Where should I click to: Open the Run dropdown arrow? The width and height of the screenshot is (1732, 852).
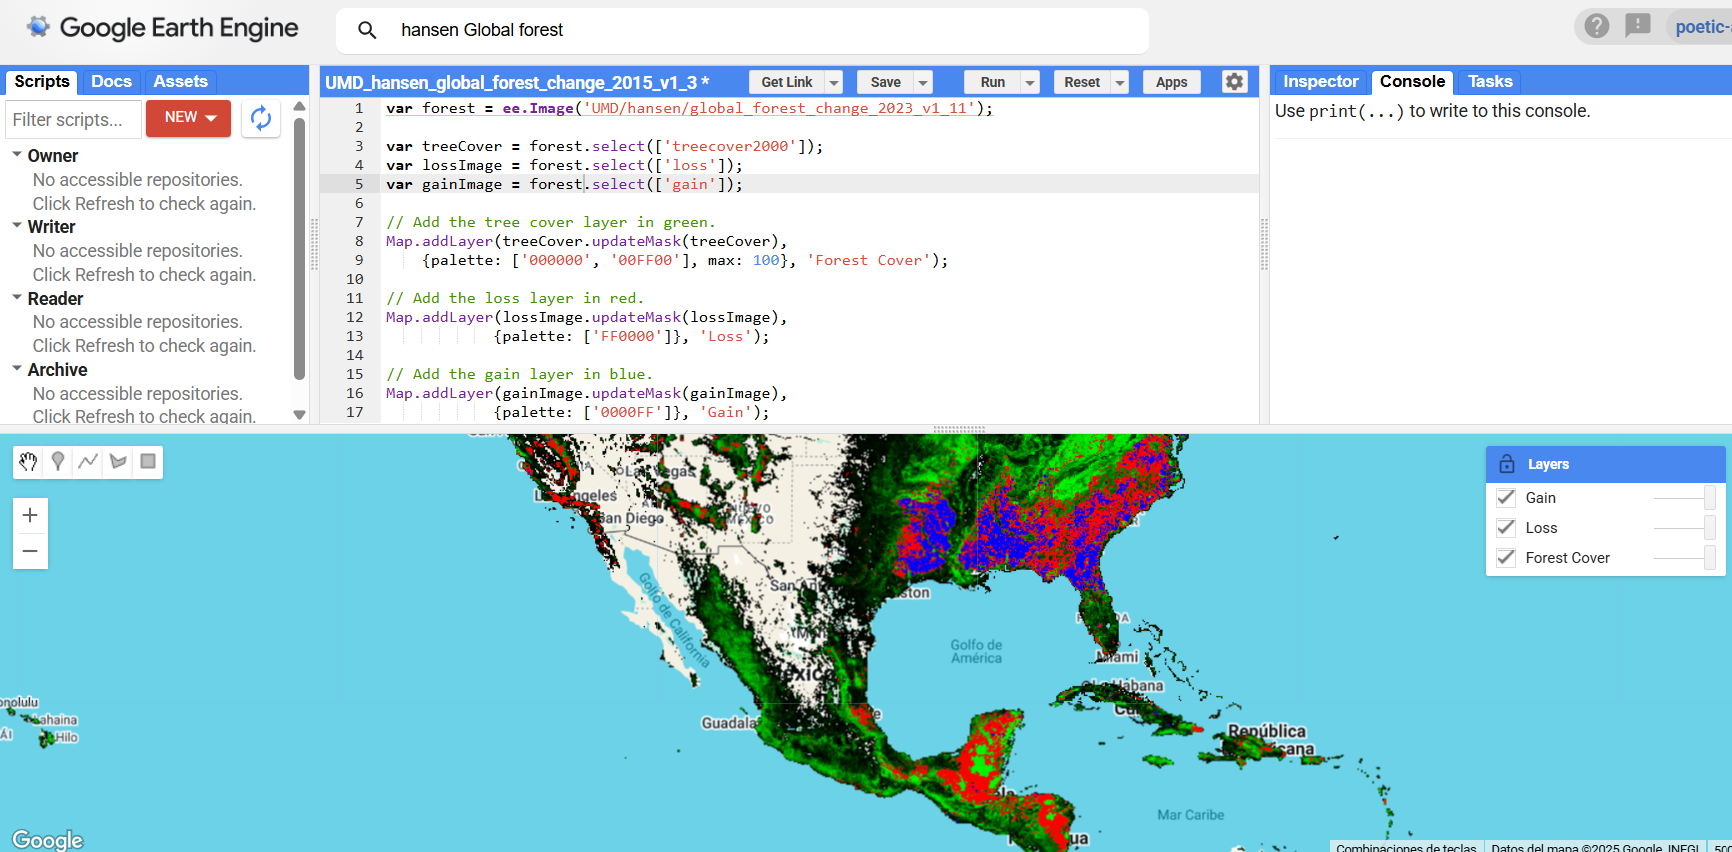click(x=1030, y=82)
